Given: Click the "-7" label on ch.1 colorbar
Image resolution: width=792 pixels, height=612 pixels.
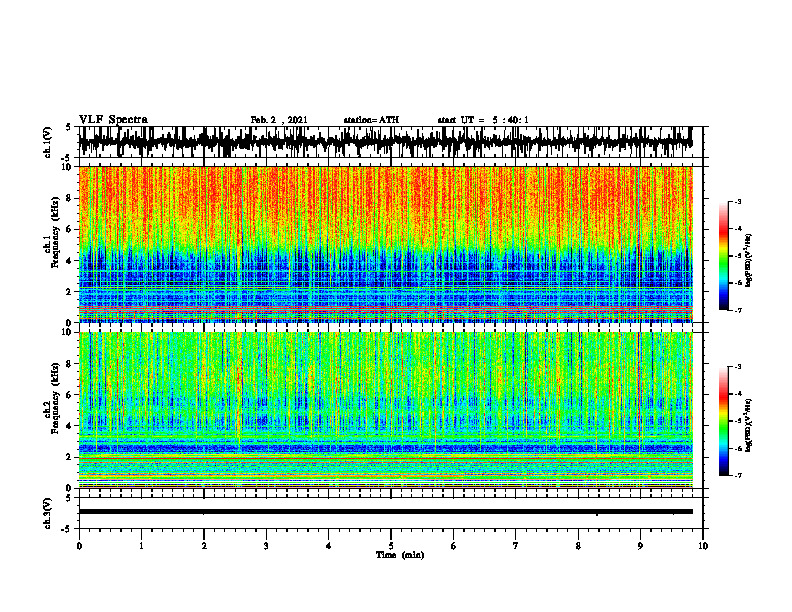Looking at the screenshot, I should click(x=738, y=310).
